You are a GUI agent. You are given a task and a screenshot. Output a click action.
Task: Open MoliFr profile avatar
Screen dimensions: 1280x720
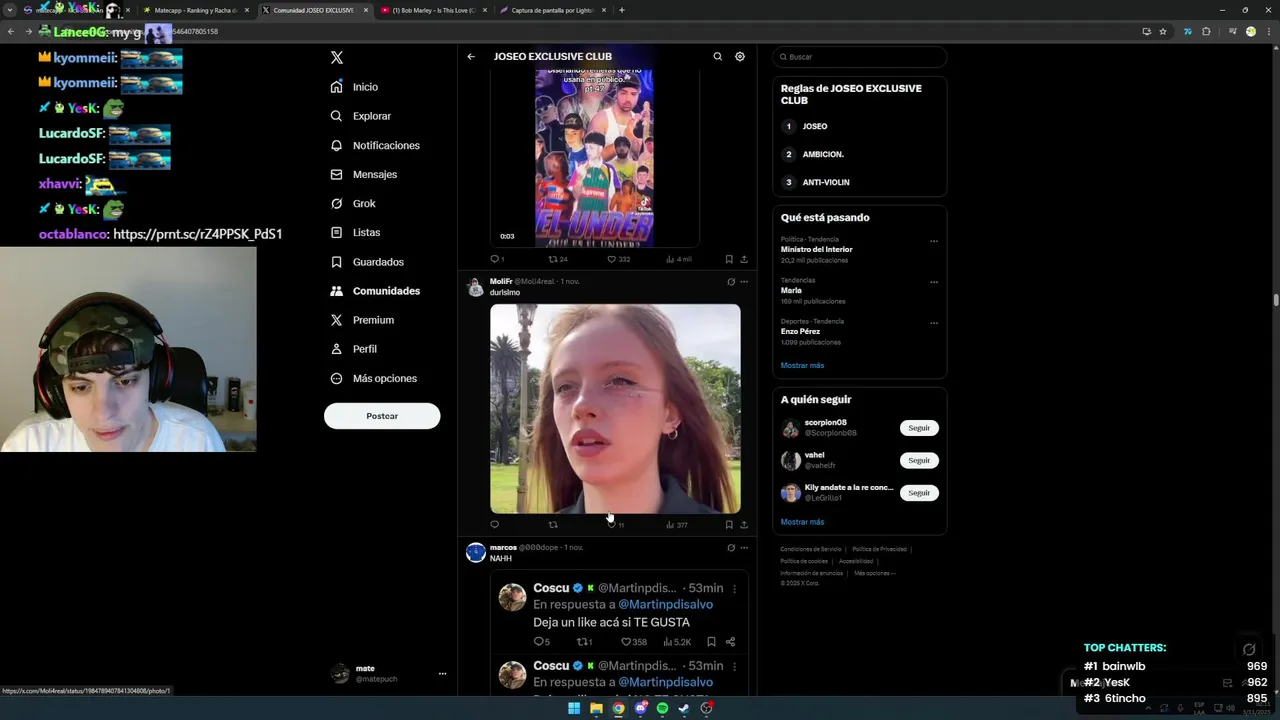coord(476,287)
